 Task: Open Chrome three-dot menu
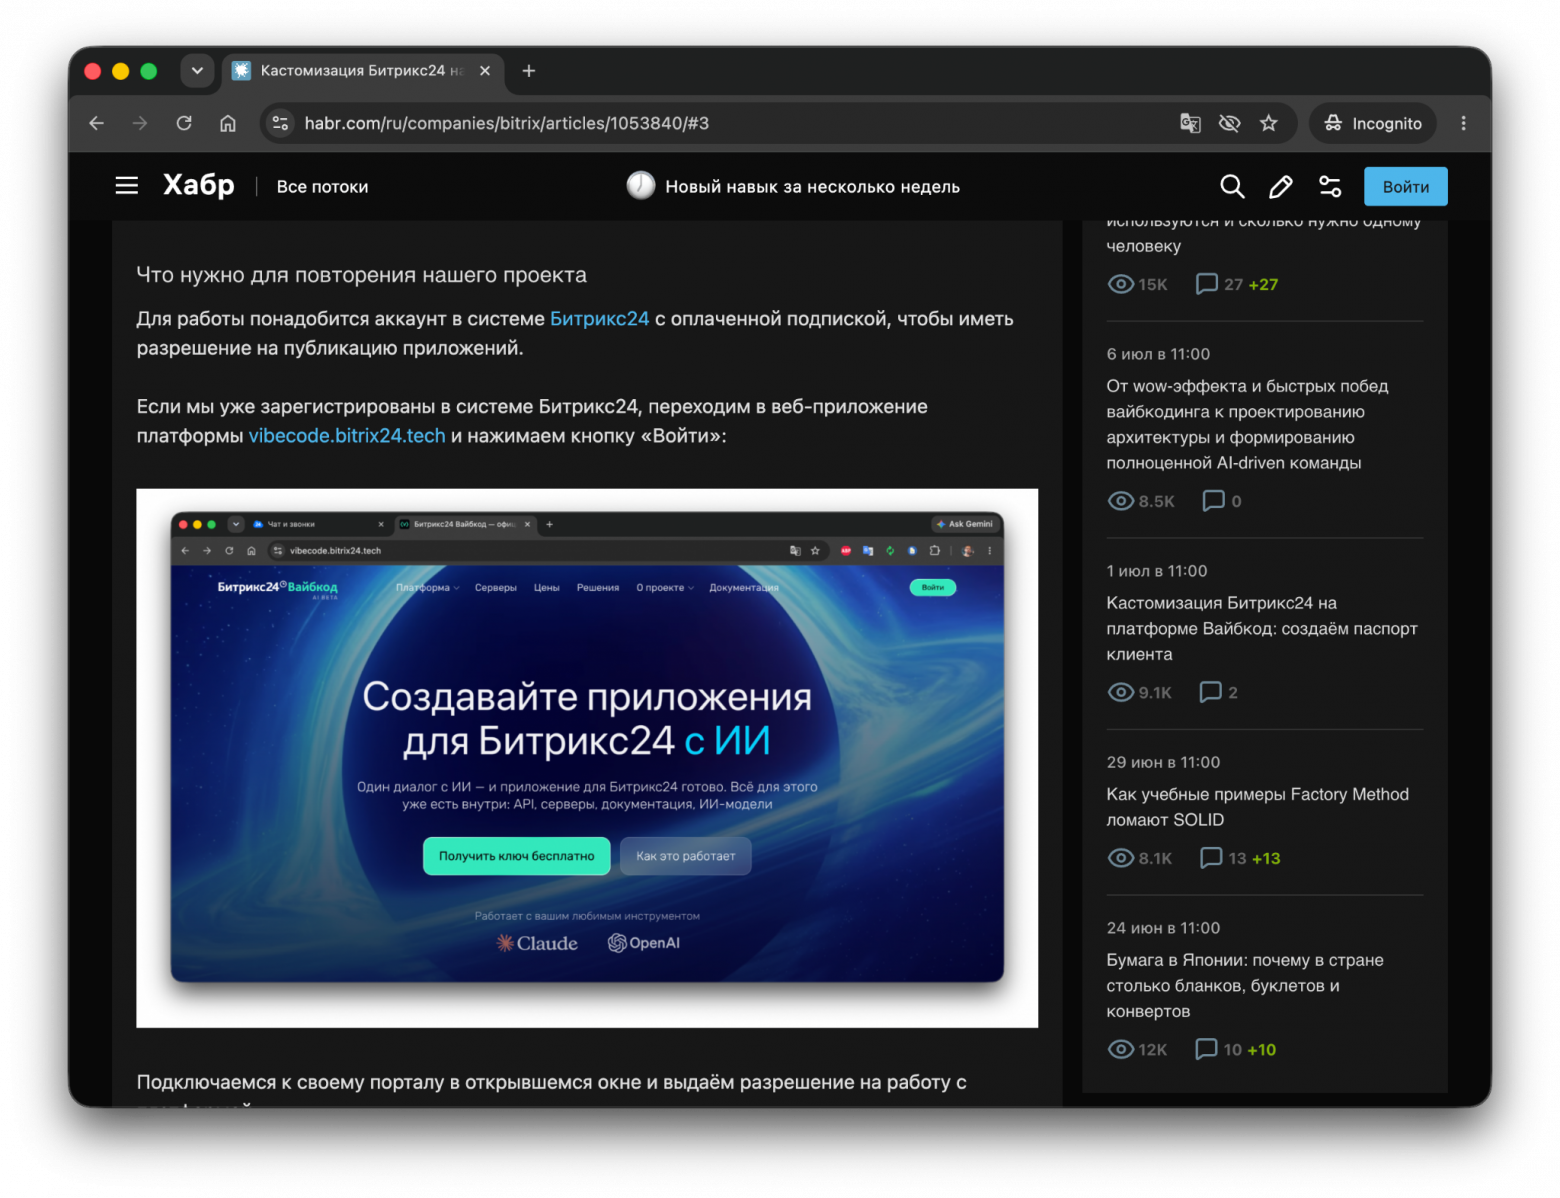(1463, 123)
